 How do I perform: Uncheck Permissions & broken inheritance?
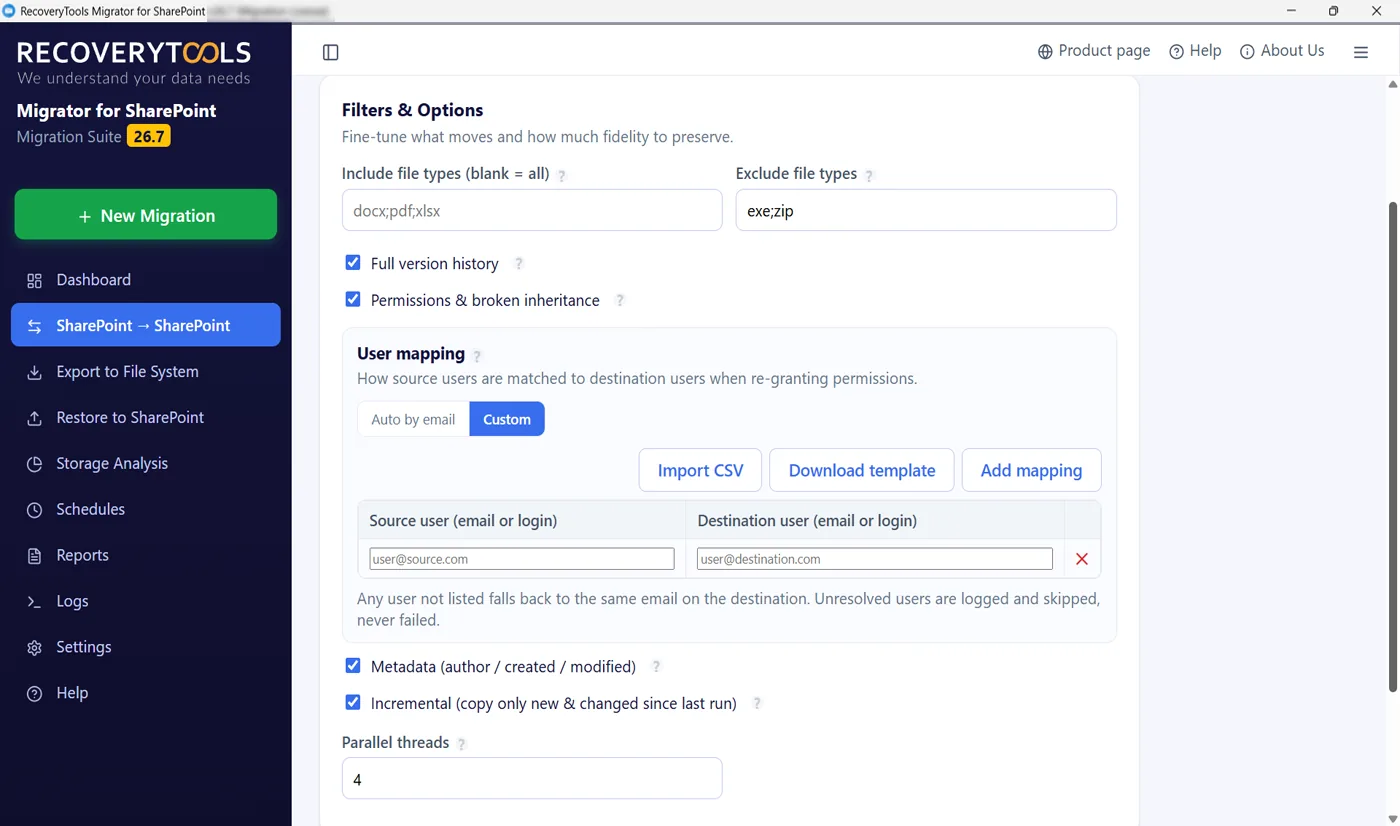pos(353,300)
